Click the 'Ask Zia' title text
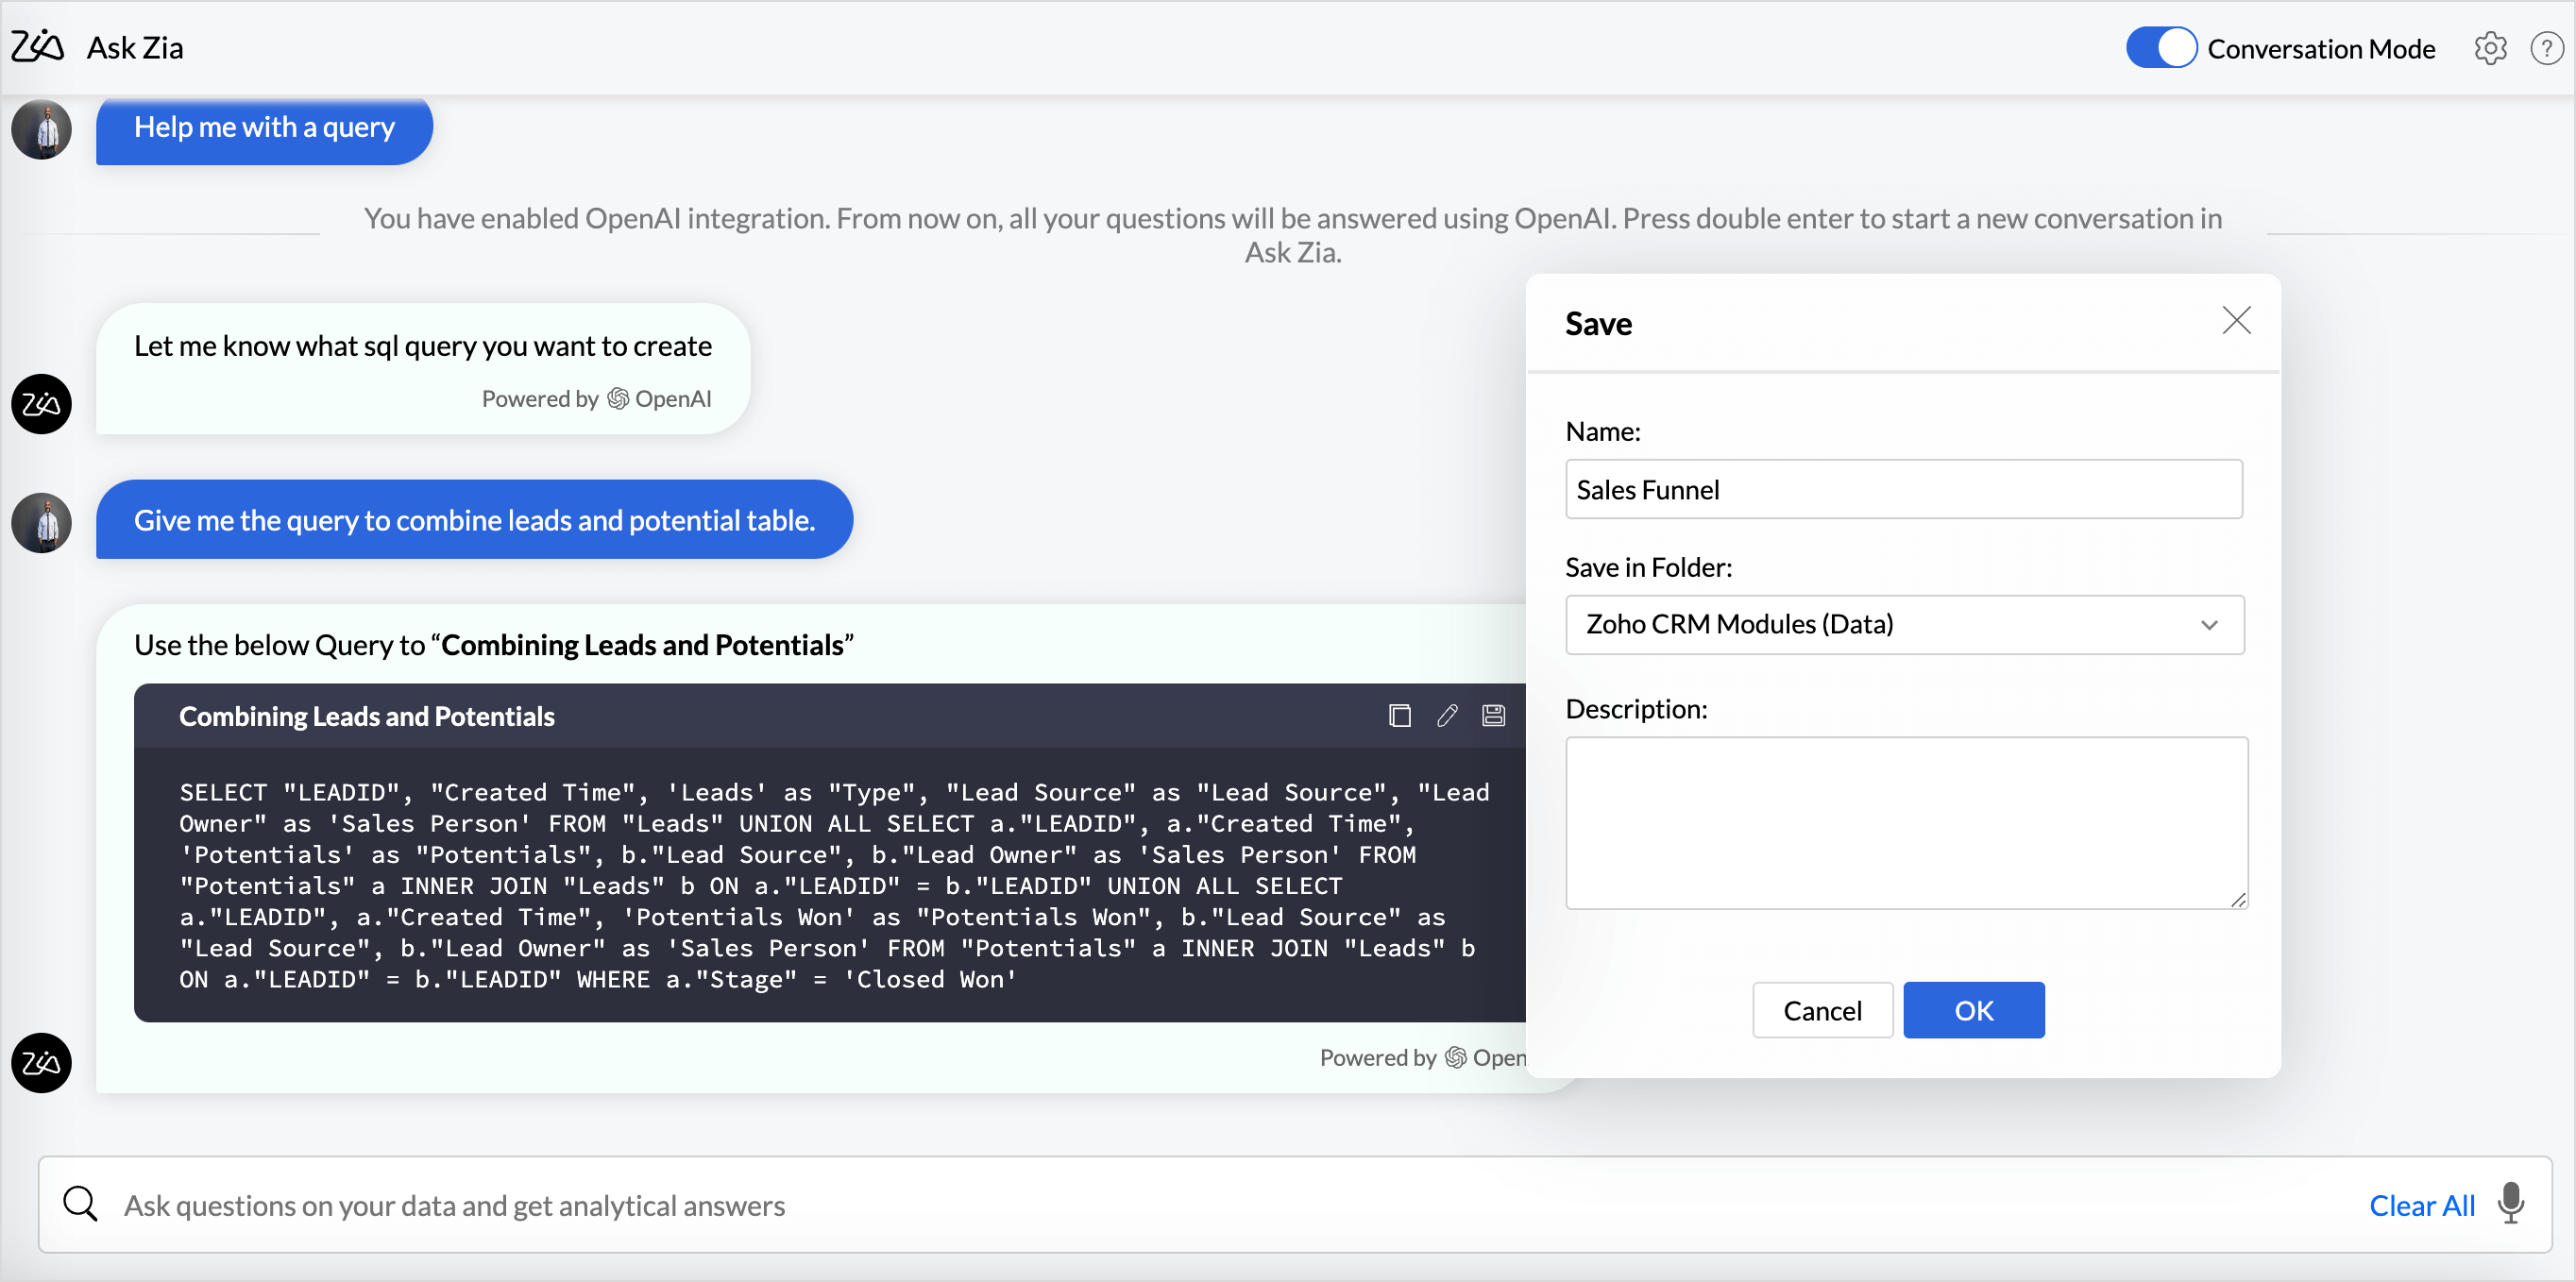The image size is (2576, 1282). coord(135,47)
